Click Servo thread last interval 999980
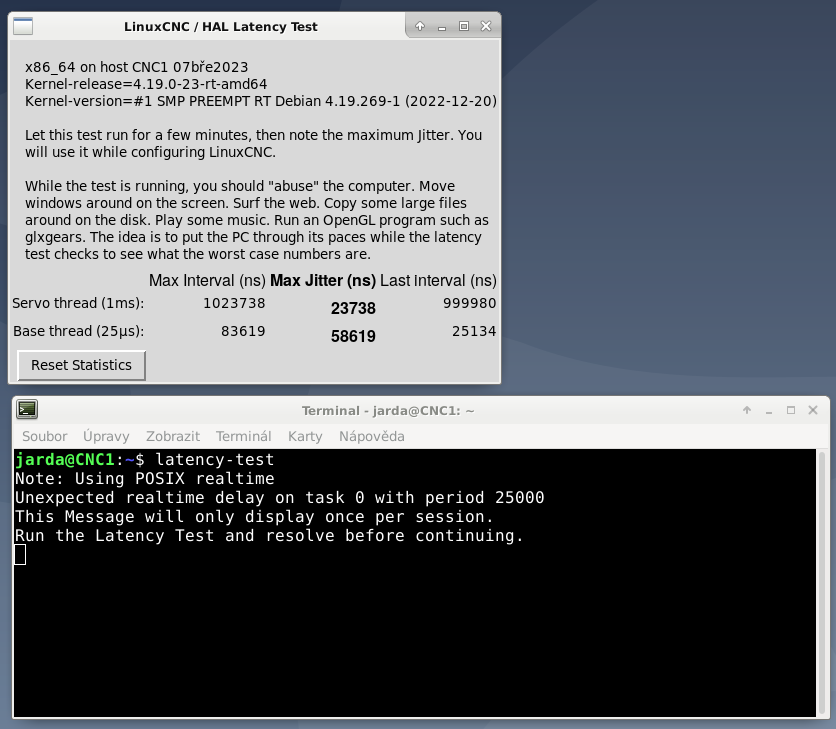Viewport: 836px width, 729px height. (x=469, y=303)
